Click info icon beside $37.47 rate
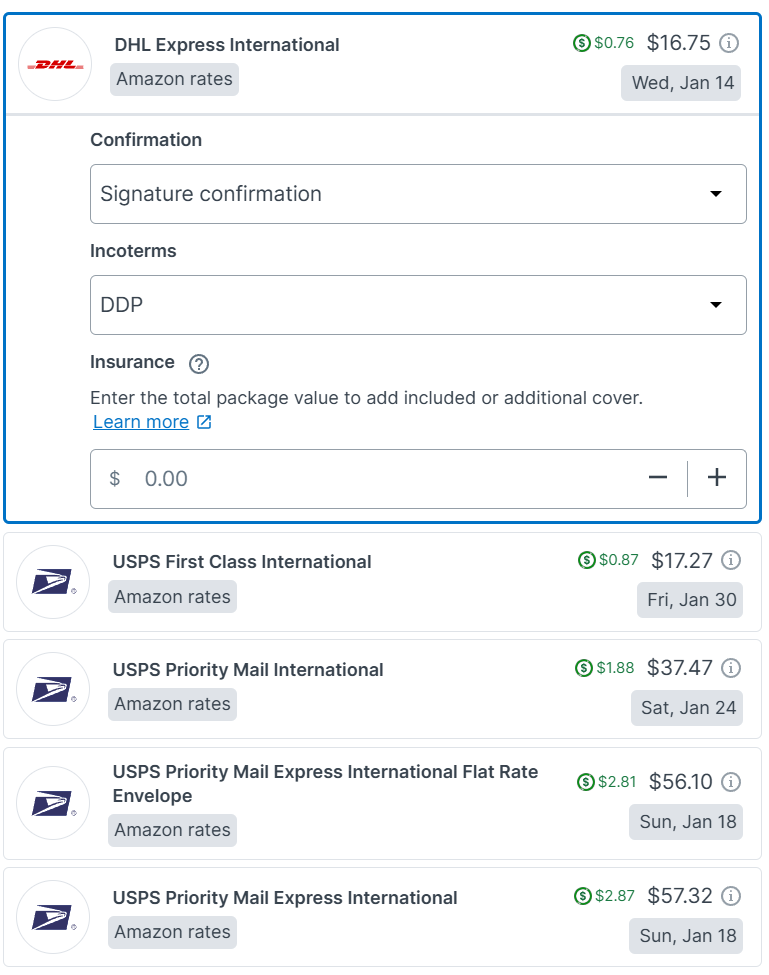Viewport: 769px width, 975px height. [x=731, y=667]
